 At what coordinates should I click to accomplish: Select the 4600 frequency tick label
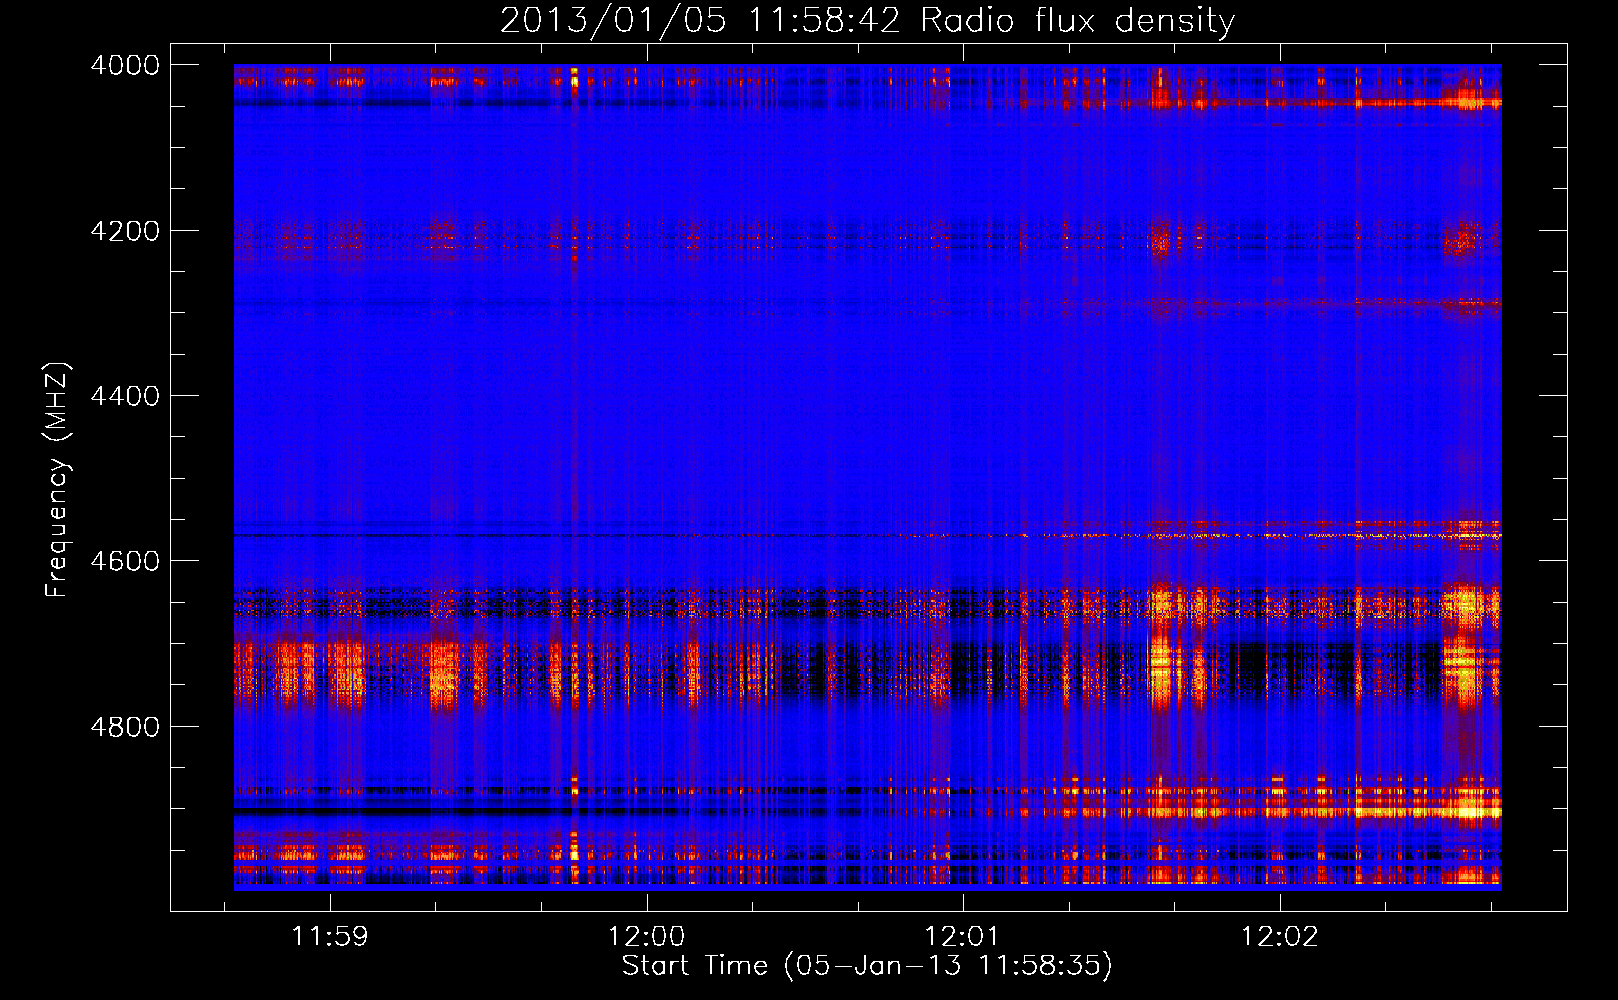(125, 561)
